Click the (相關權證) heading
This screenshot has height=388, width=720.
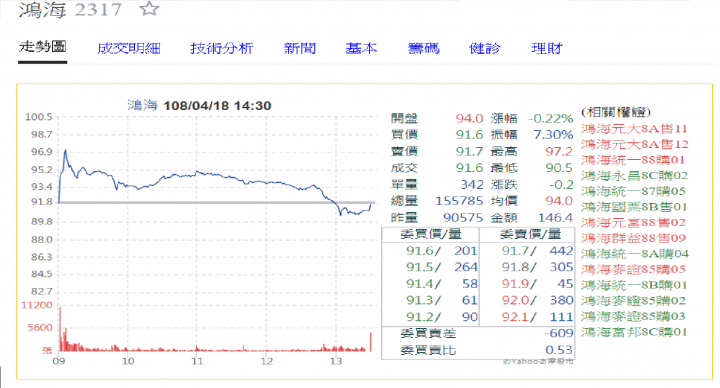click(x=616, y=112)
